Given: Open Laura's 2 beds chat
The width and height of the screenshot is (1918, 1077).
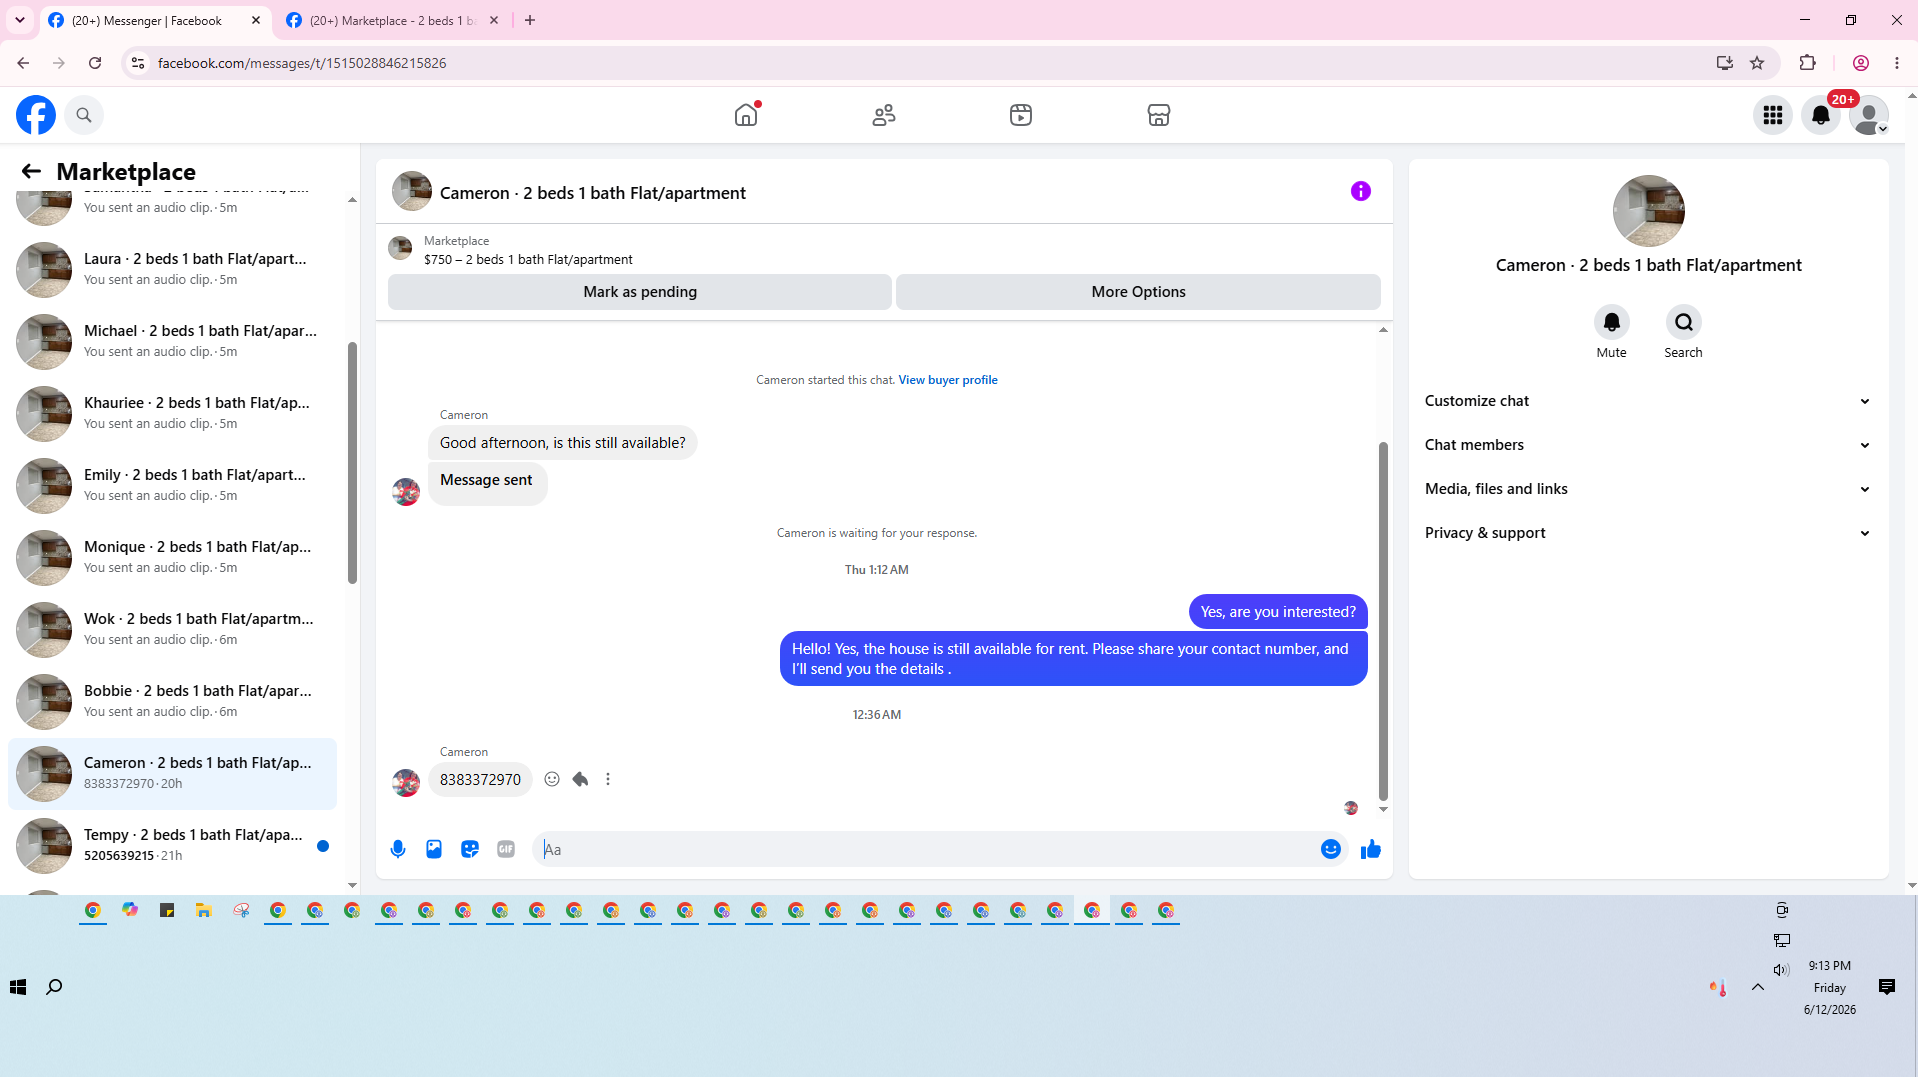Looking at the screenshot, I should click(x=172, y=269).
